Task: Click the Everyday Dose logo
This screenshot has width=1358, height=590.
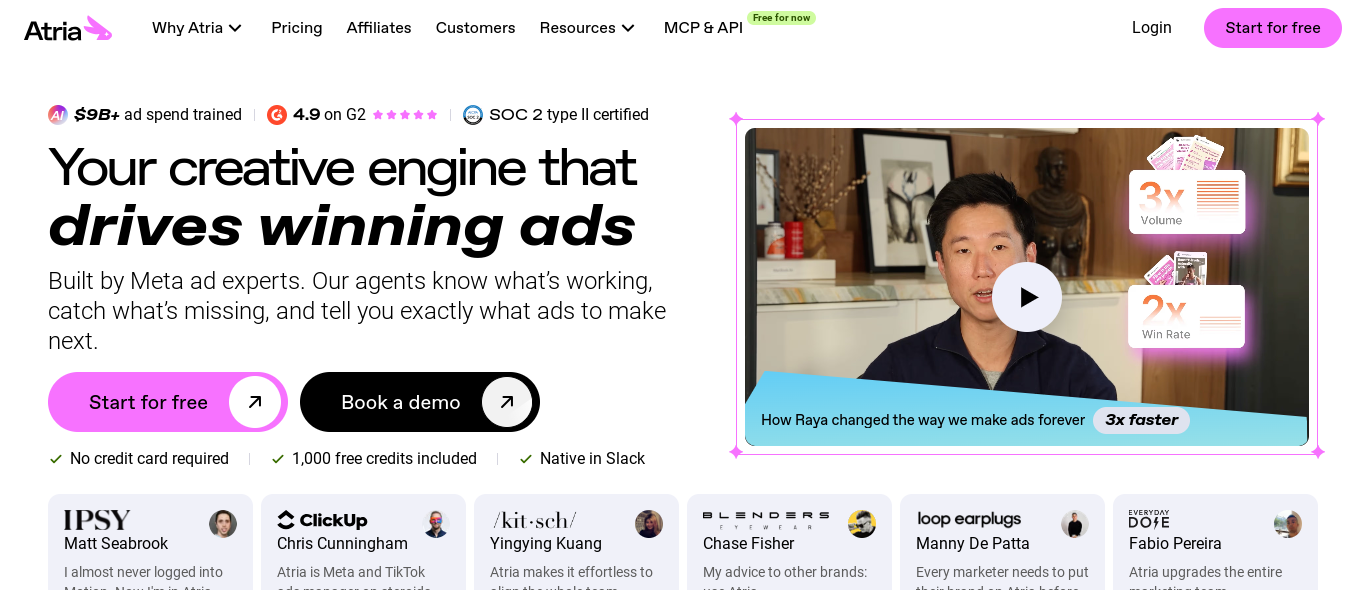Action: (x=1149, y=519)
